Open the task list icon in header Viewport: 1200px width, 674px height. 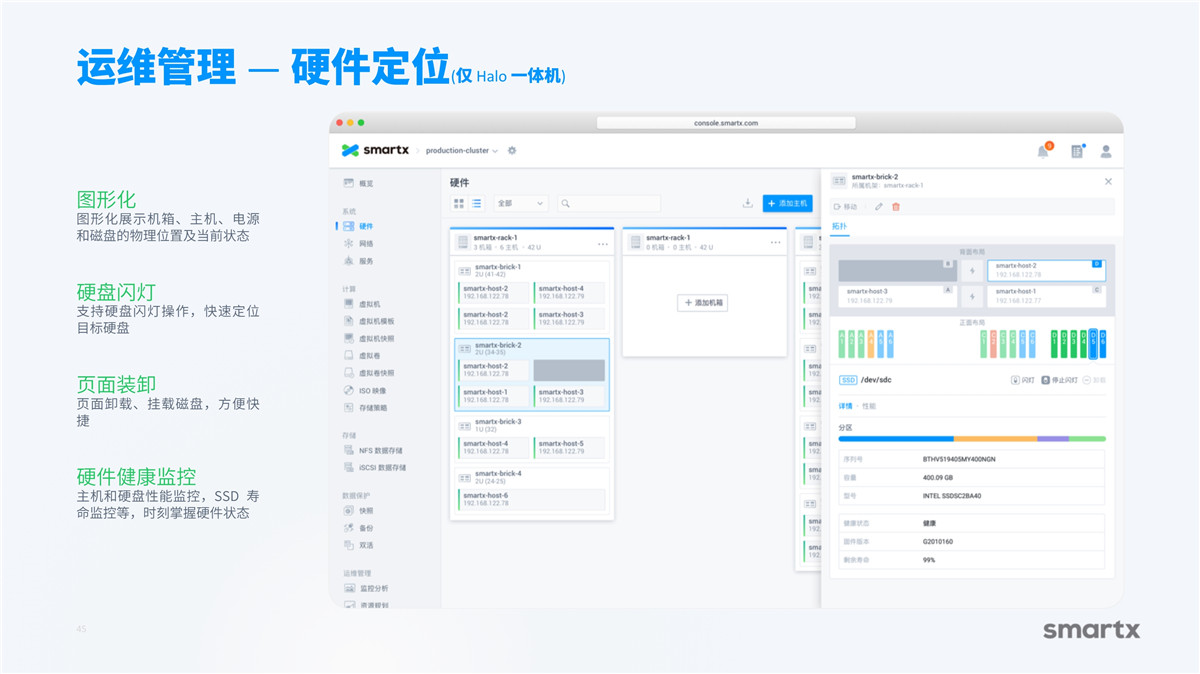point(1077,151)
